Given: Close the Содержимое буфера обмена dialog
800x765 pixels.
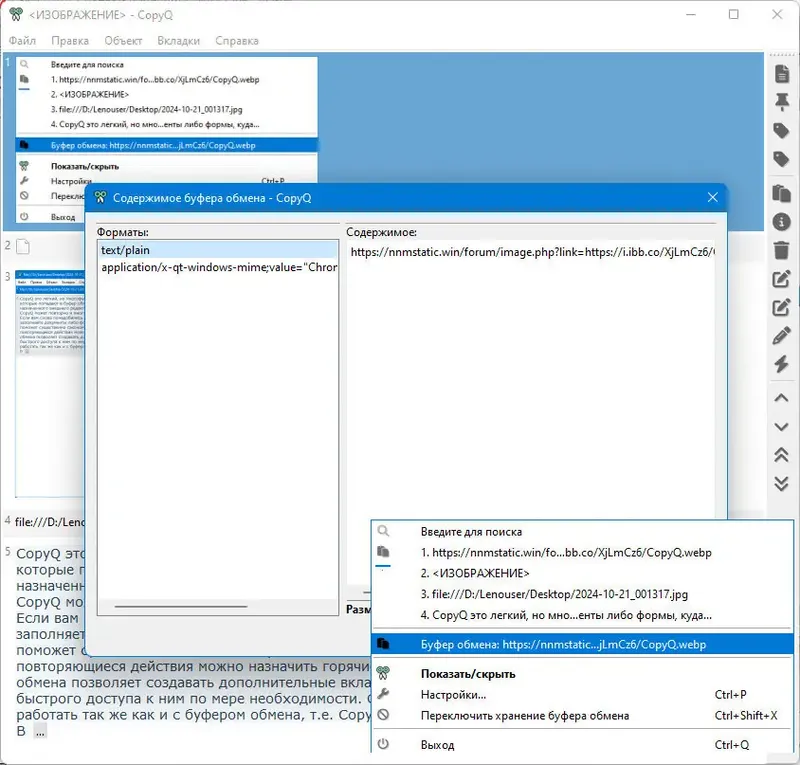Looking at the screenshot, I should click(x=713, y=198).
